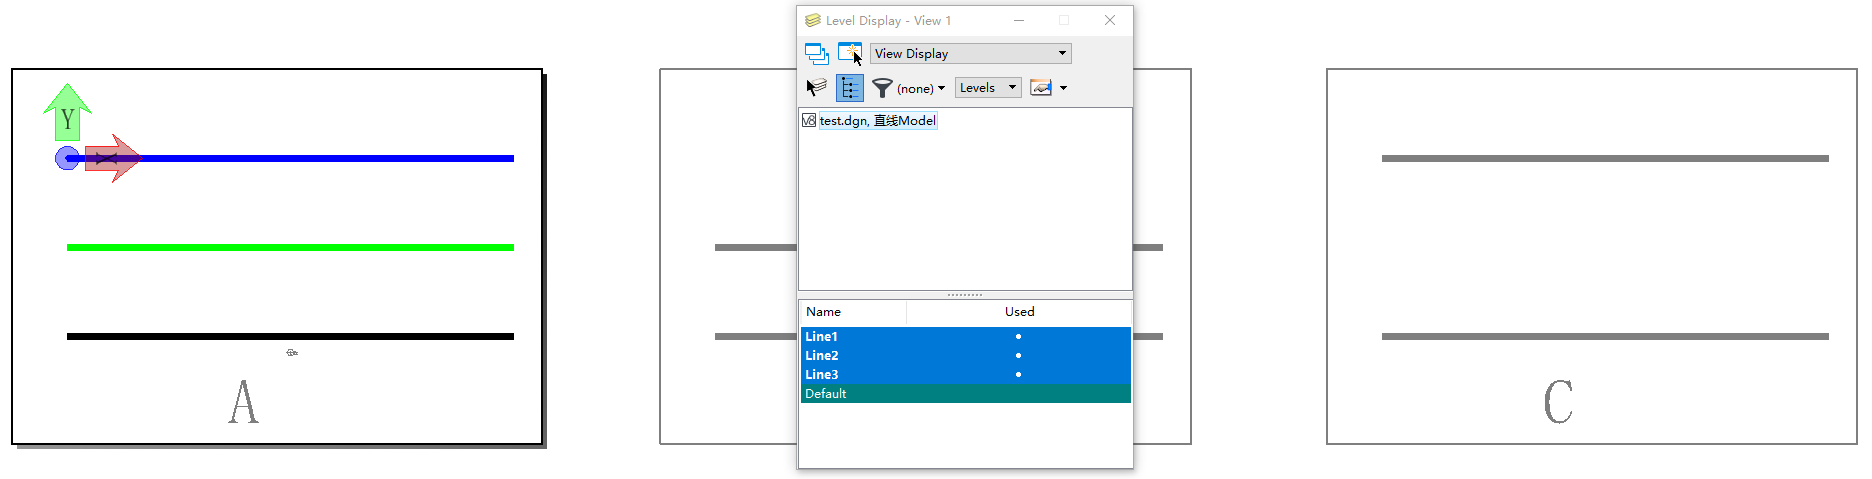Screen dimensions: 1872x479
Task: Click the splitter grip between tree and list
Action: coord(965,295)
